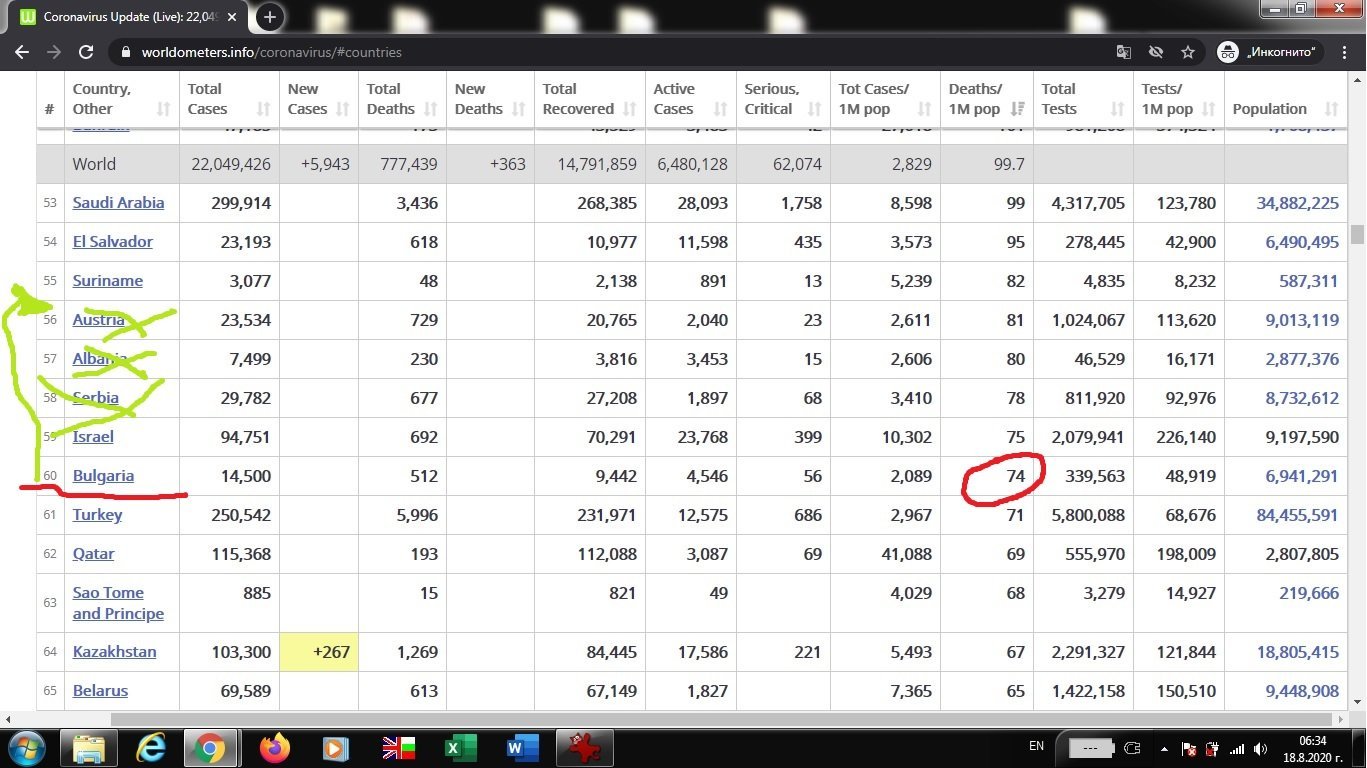Open the Incognito profile indicator
Viewport: 1367px width, 768px height.
tap(1268, 52)
